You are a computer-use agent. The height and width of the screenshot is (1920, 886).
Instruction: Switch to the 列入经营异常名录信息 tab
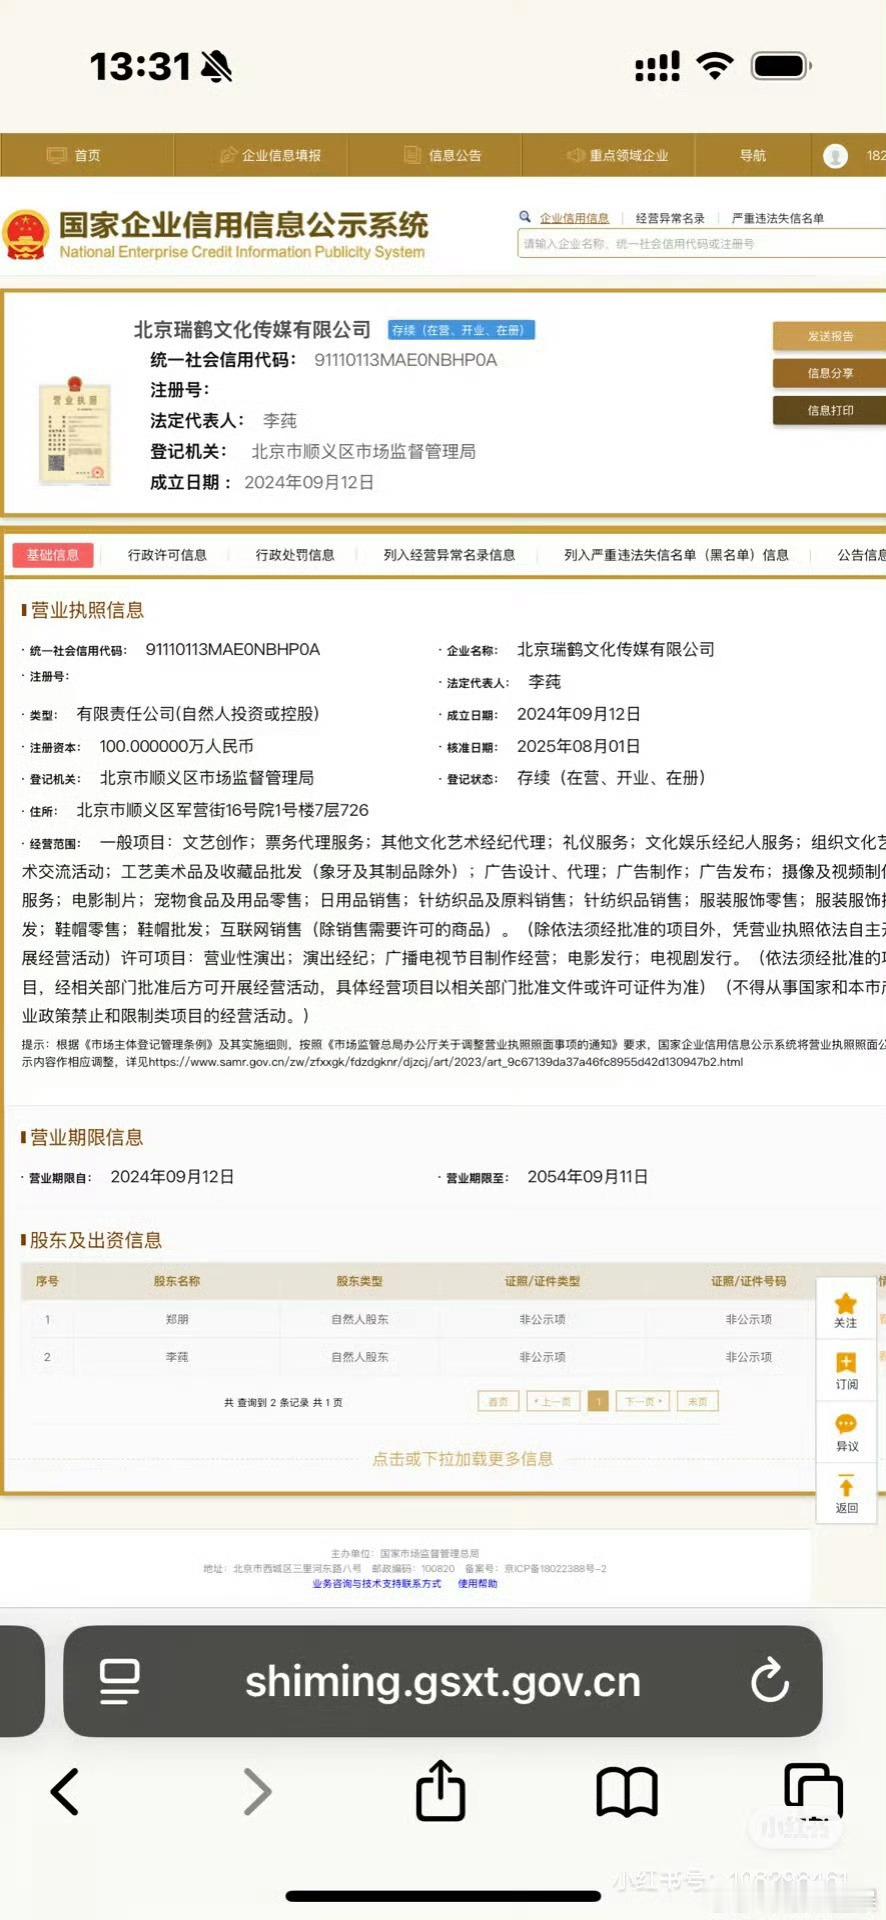pos(449,555)
